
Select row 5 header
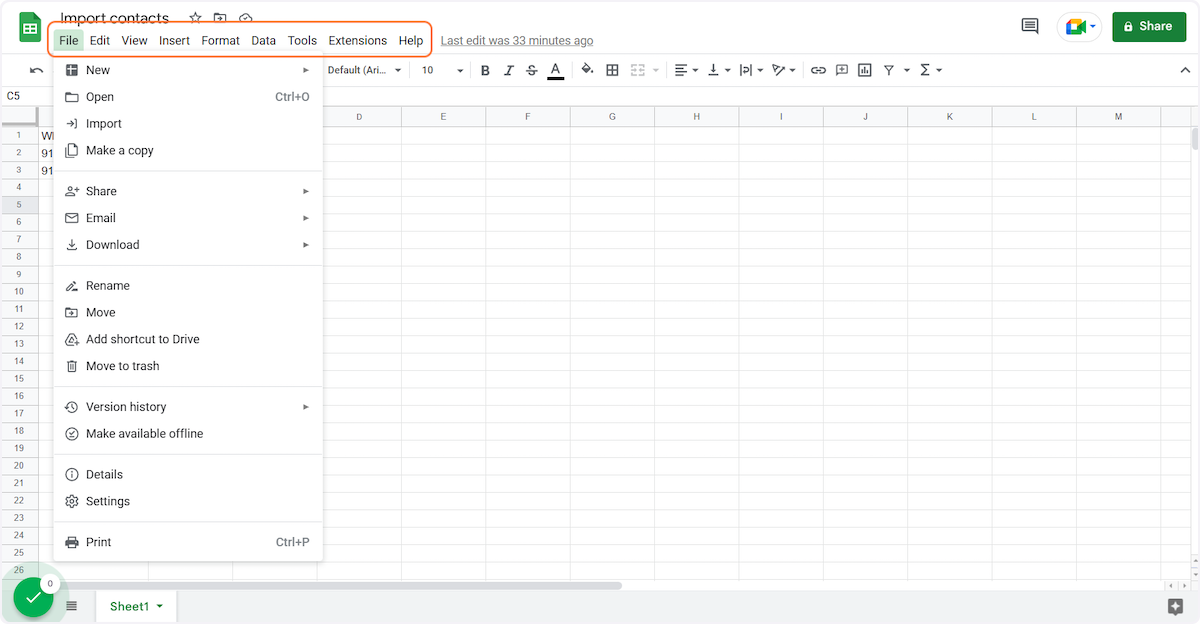click(x=19, y=204)
